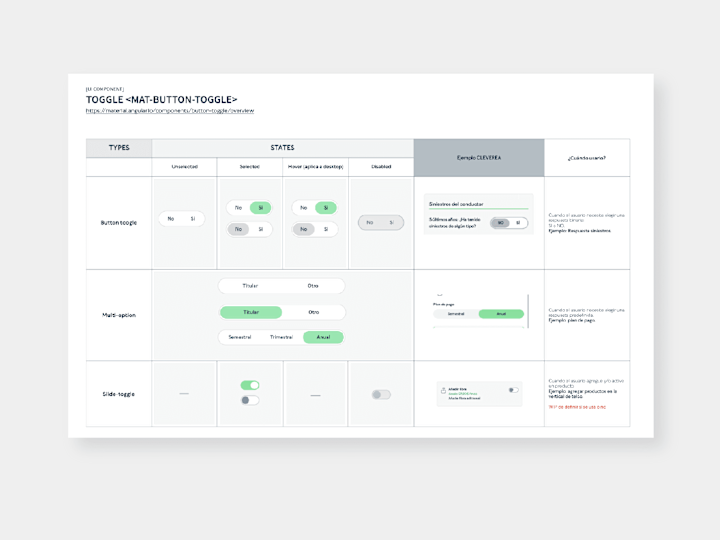Image resolution: width=720 pixels, height=540 pixels.
Task: Choose gray "NO" in Siniestros del conductor example
Action: (x=500, y=223)
